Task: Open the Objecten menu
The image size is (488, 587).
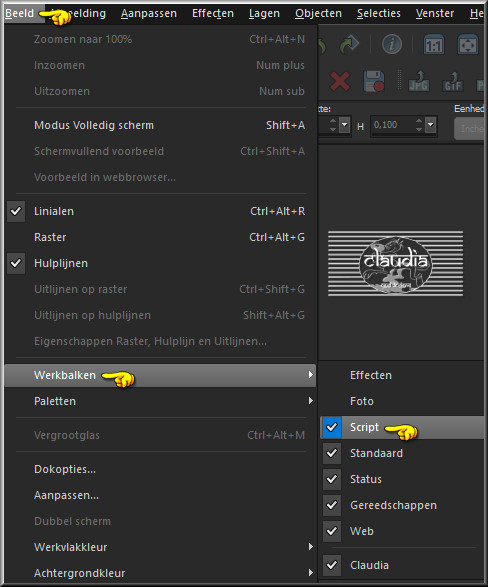Action: coord(318,13)
